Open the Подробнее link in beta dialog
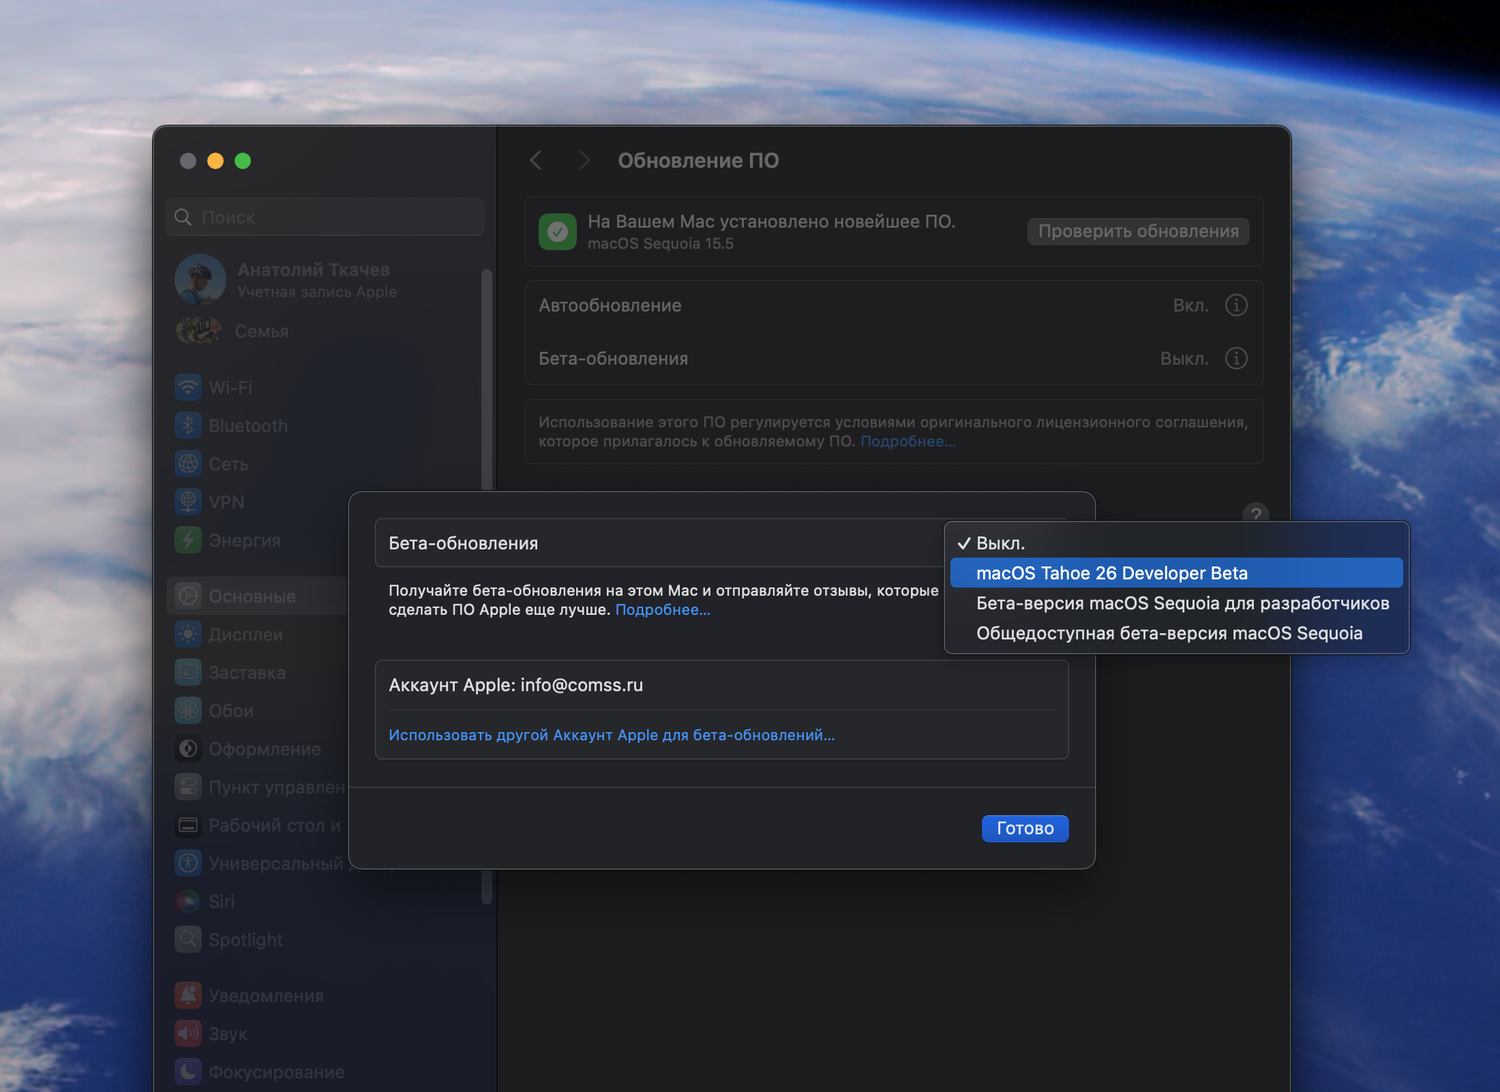This screenshot has width=1500, height=1092. 662,609
